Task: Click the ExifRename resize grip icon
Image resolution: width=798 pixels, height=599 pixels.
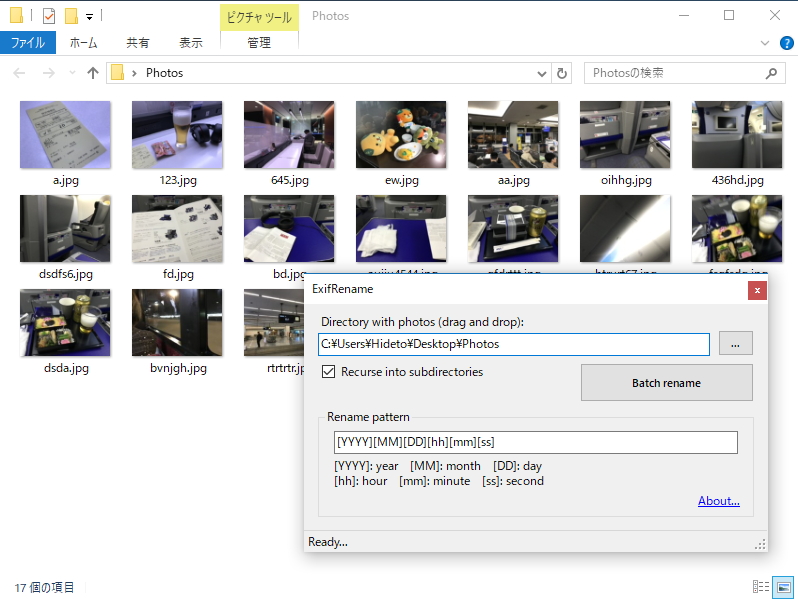Action: point(760,545)
